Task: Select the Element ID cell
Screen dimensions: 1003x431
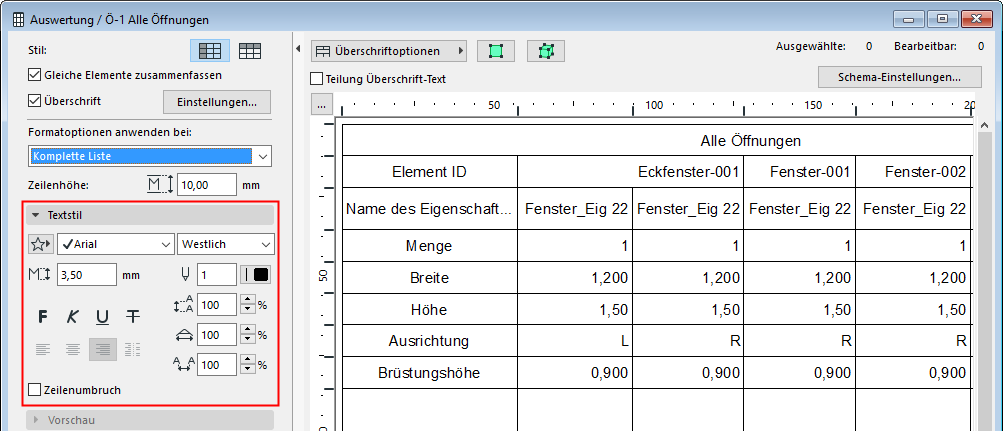Action: [x=429, y=171]
